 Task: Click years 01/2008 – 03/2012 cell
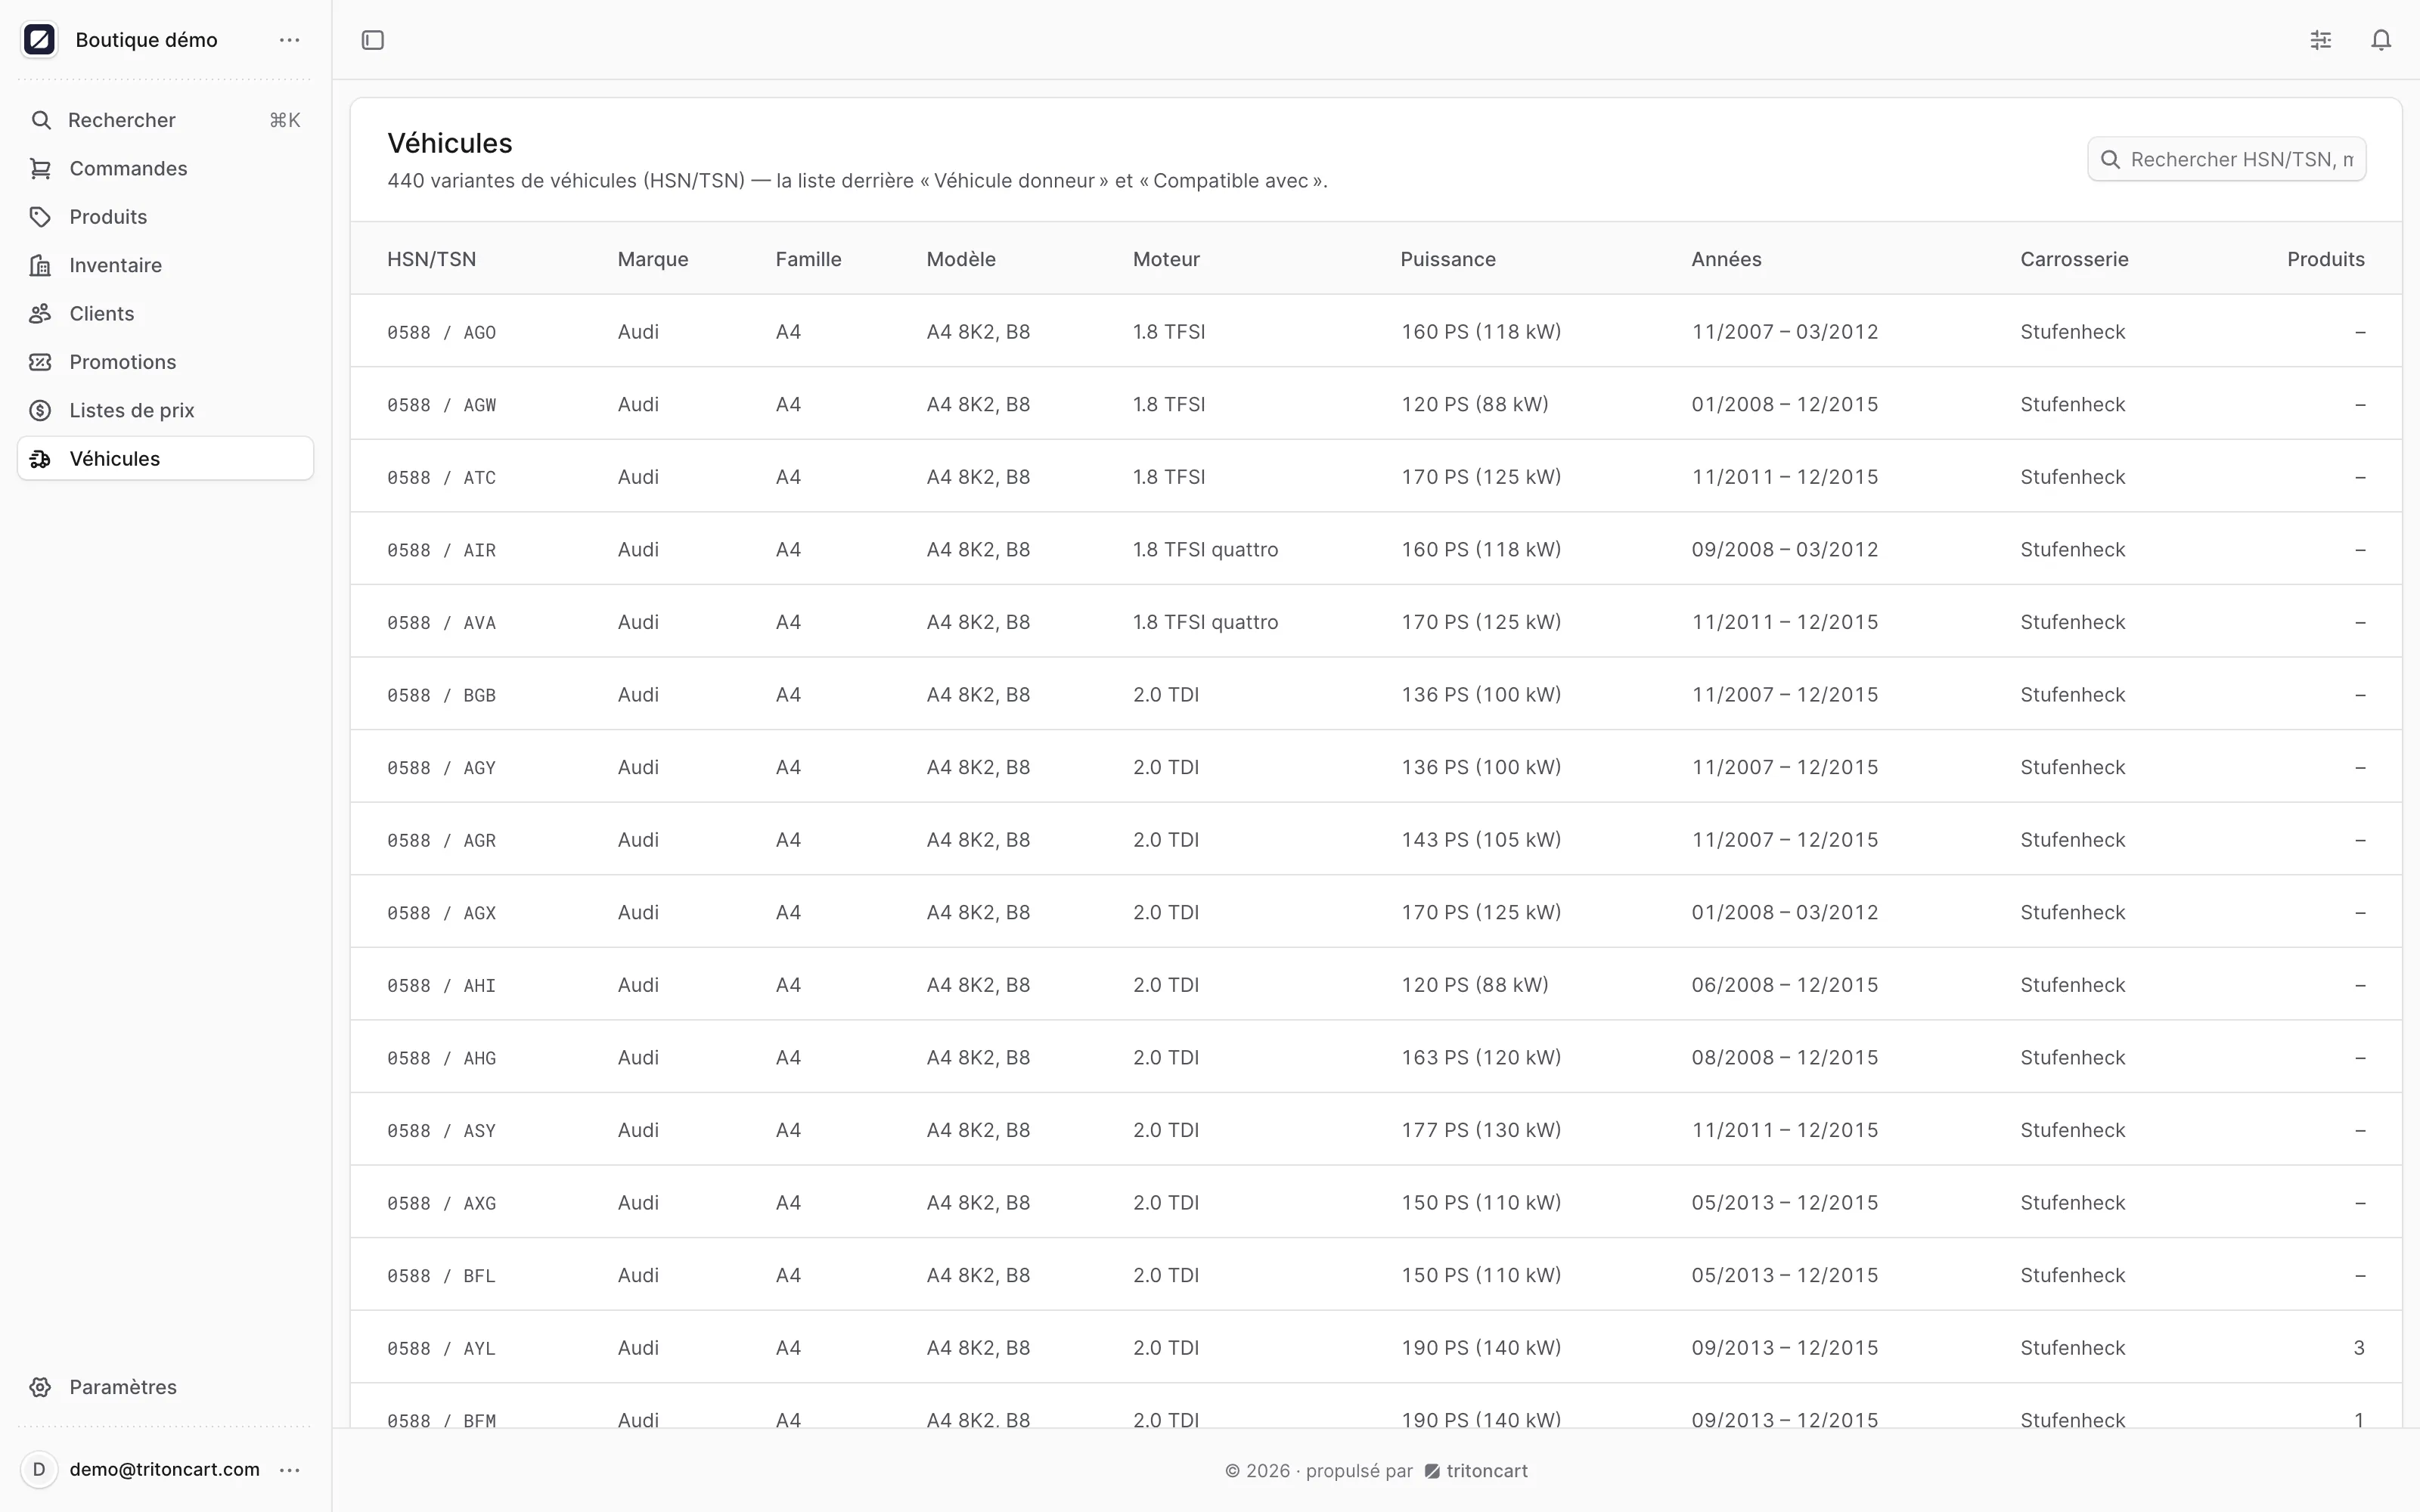[x=1784, y=912]
